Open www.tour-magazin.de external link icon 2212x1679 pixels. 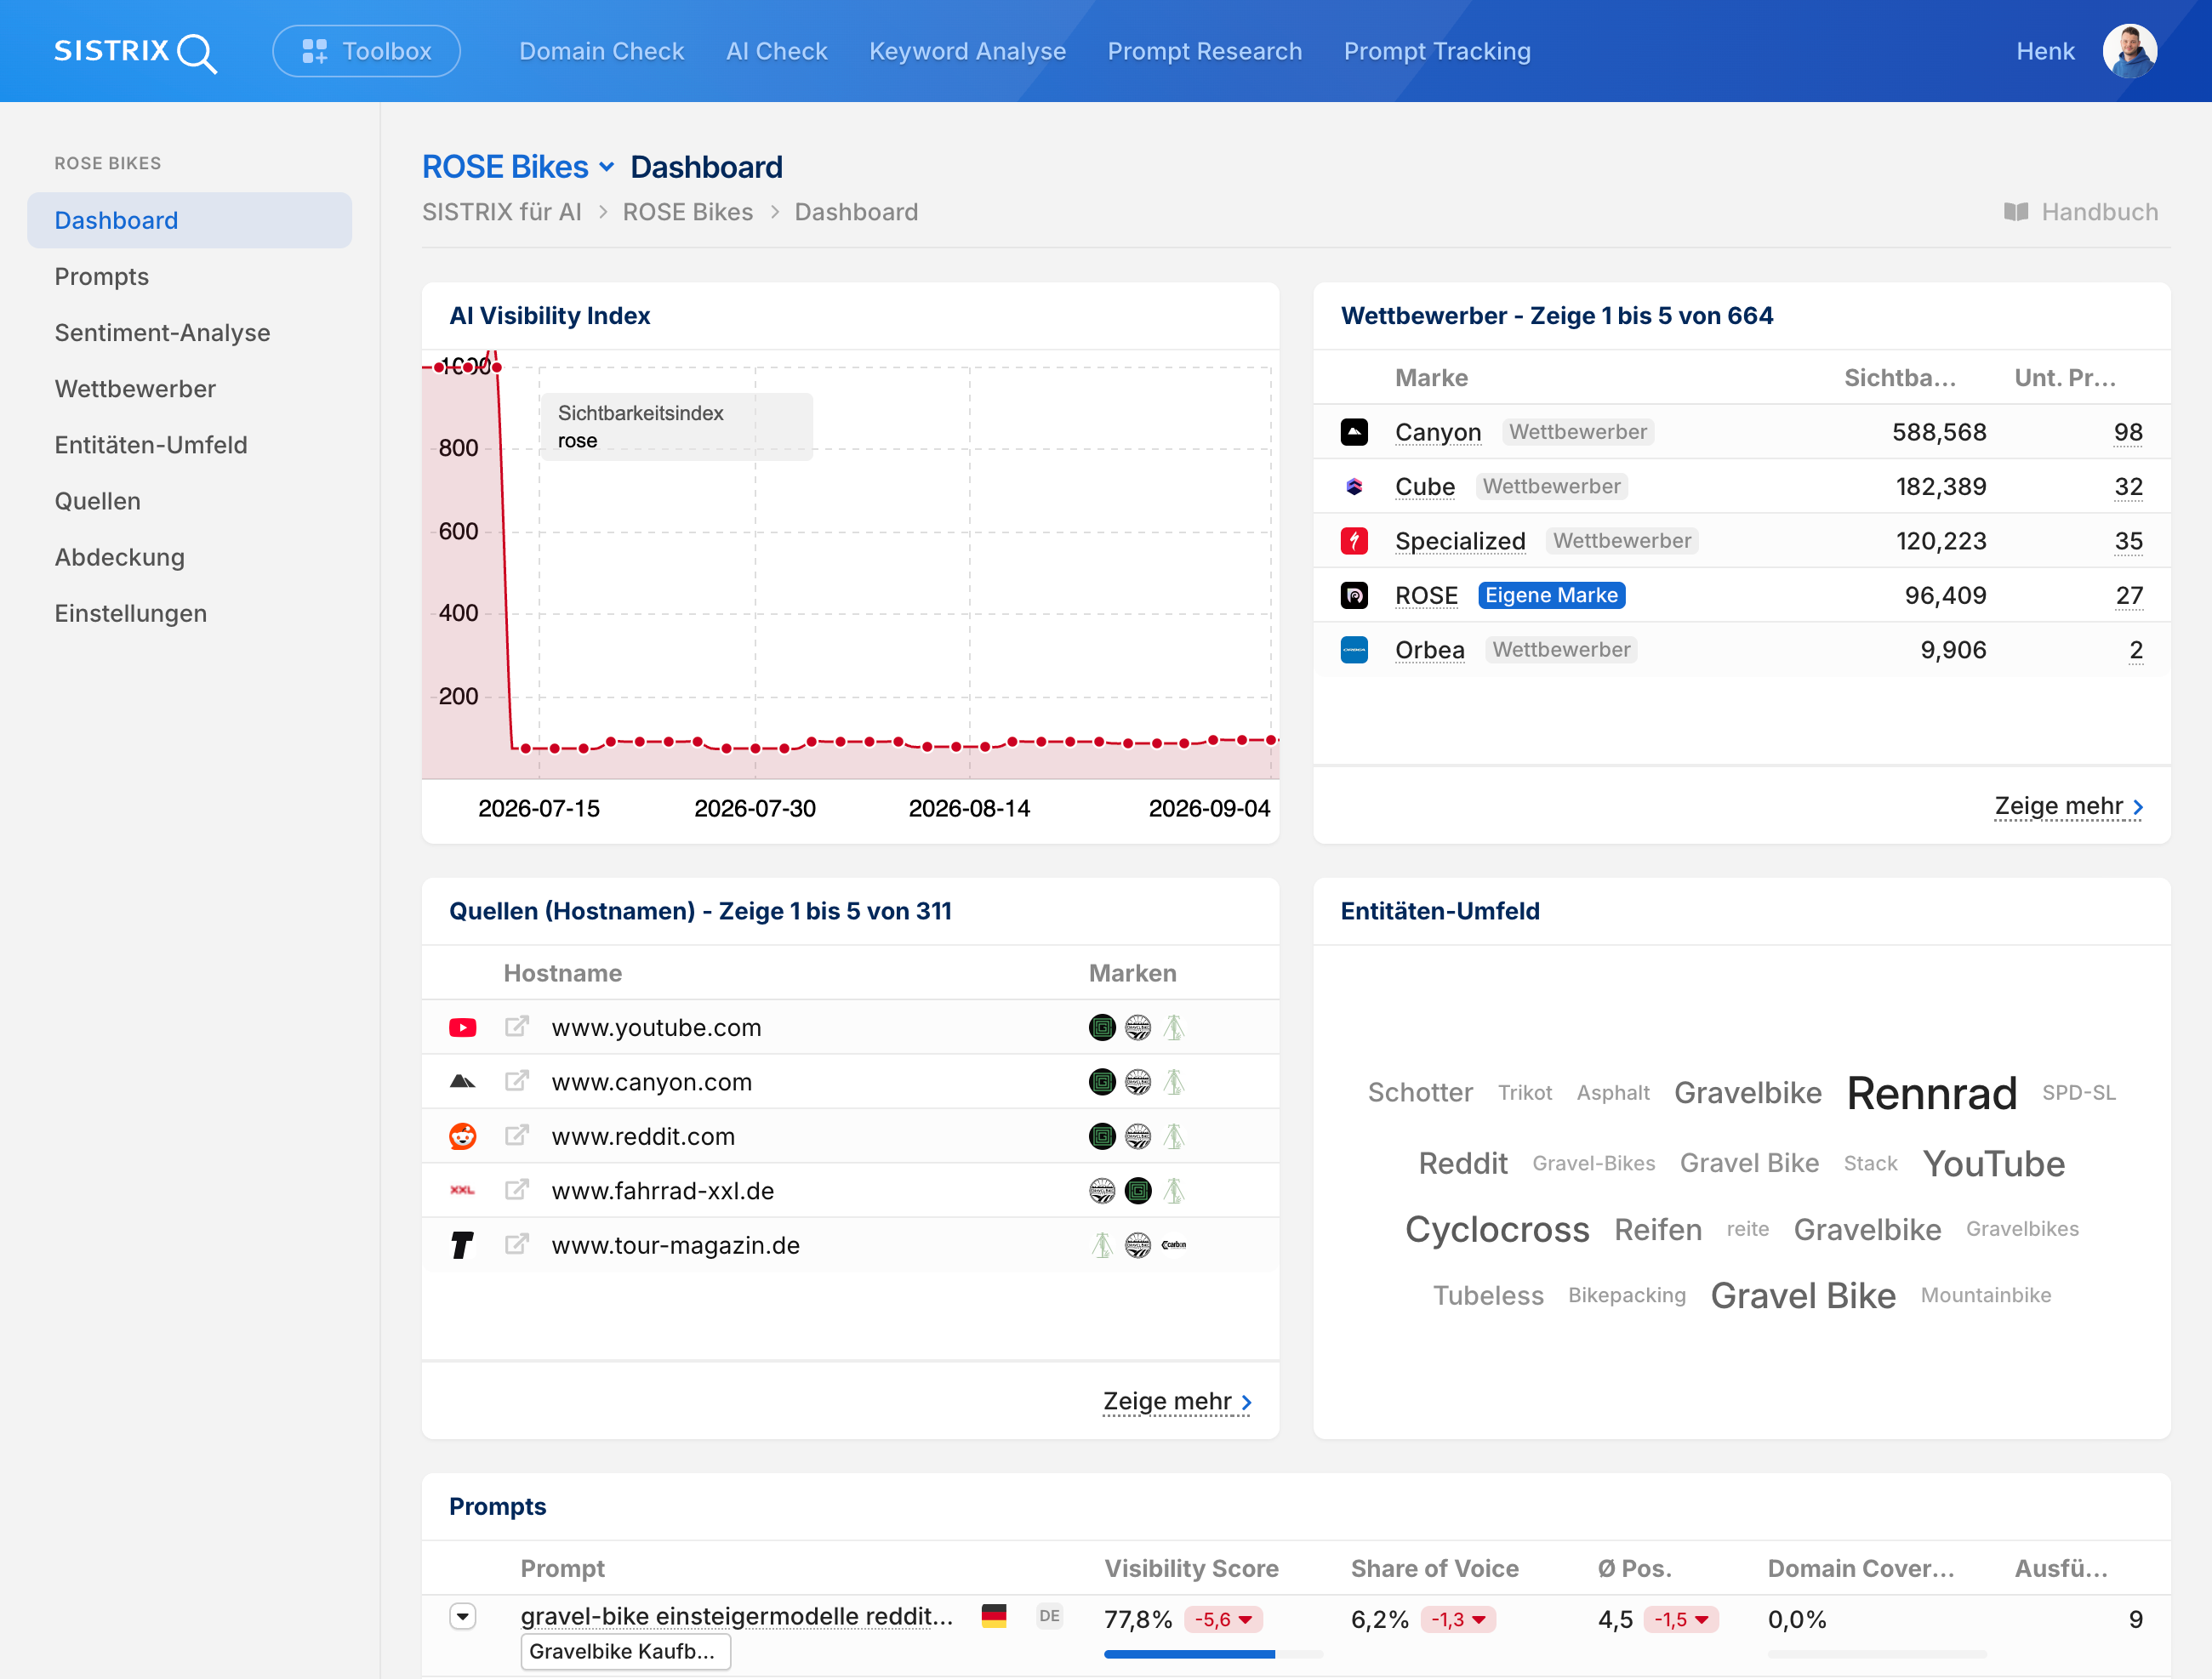coord(516,1245)
